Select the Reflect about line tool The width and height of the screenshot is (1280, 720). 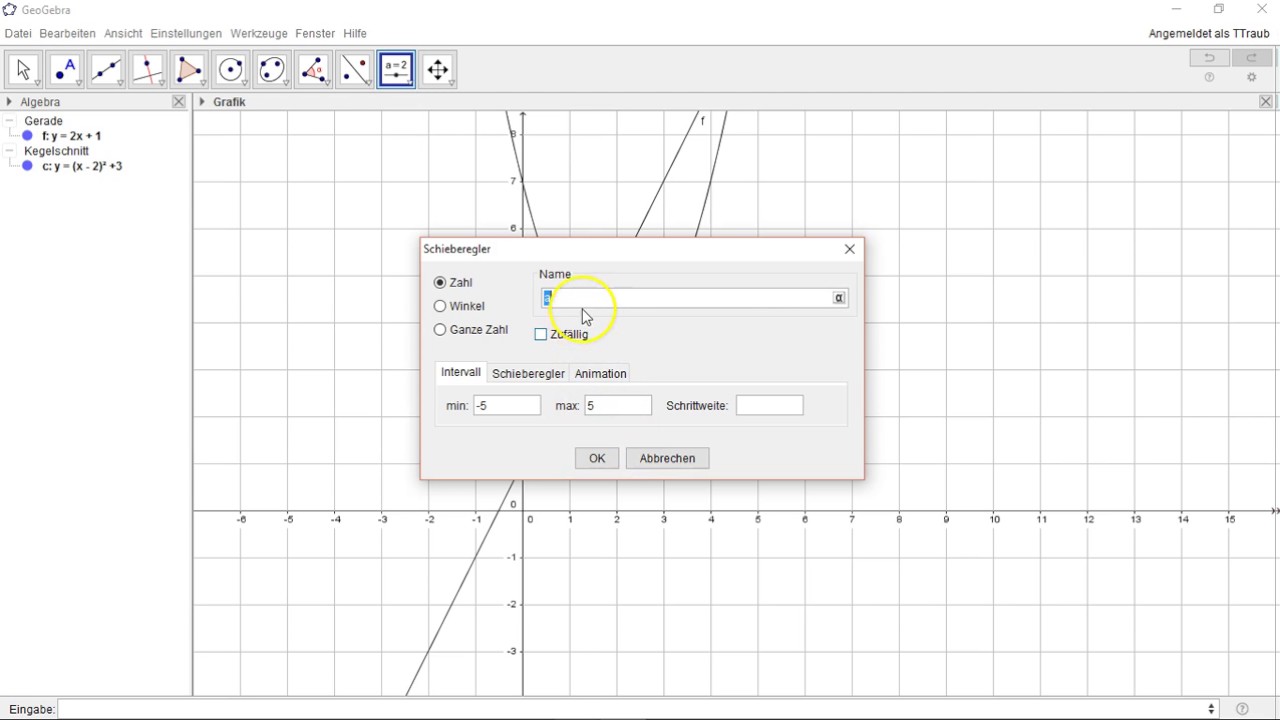click(x=355, y=69)
